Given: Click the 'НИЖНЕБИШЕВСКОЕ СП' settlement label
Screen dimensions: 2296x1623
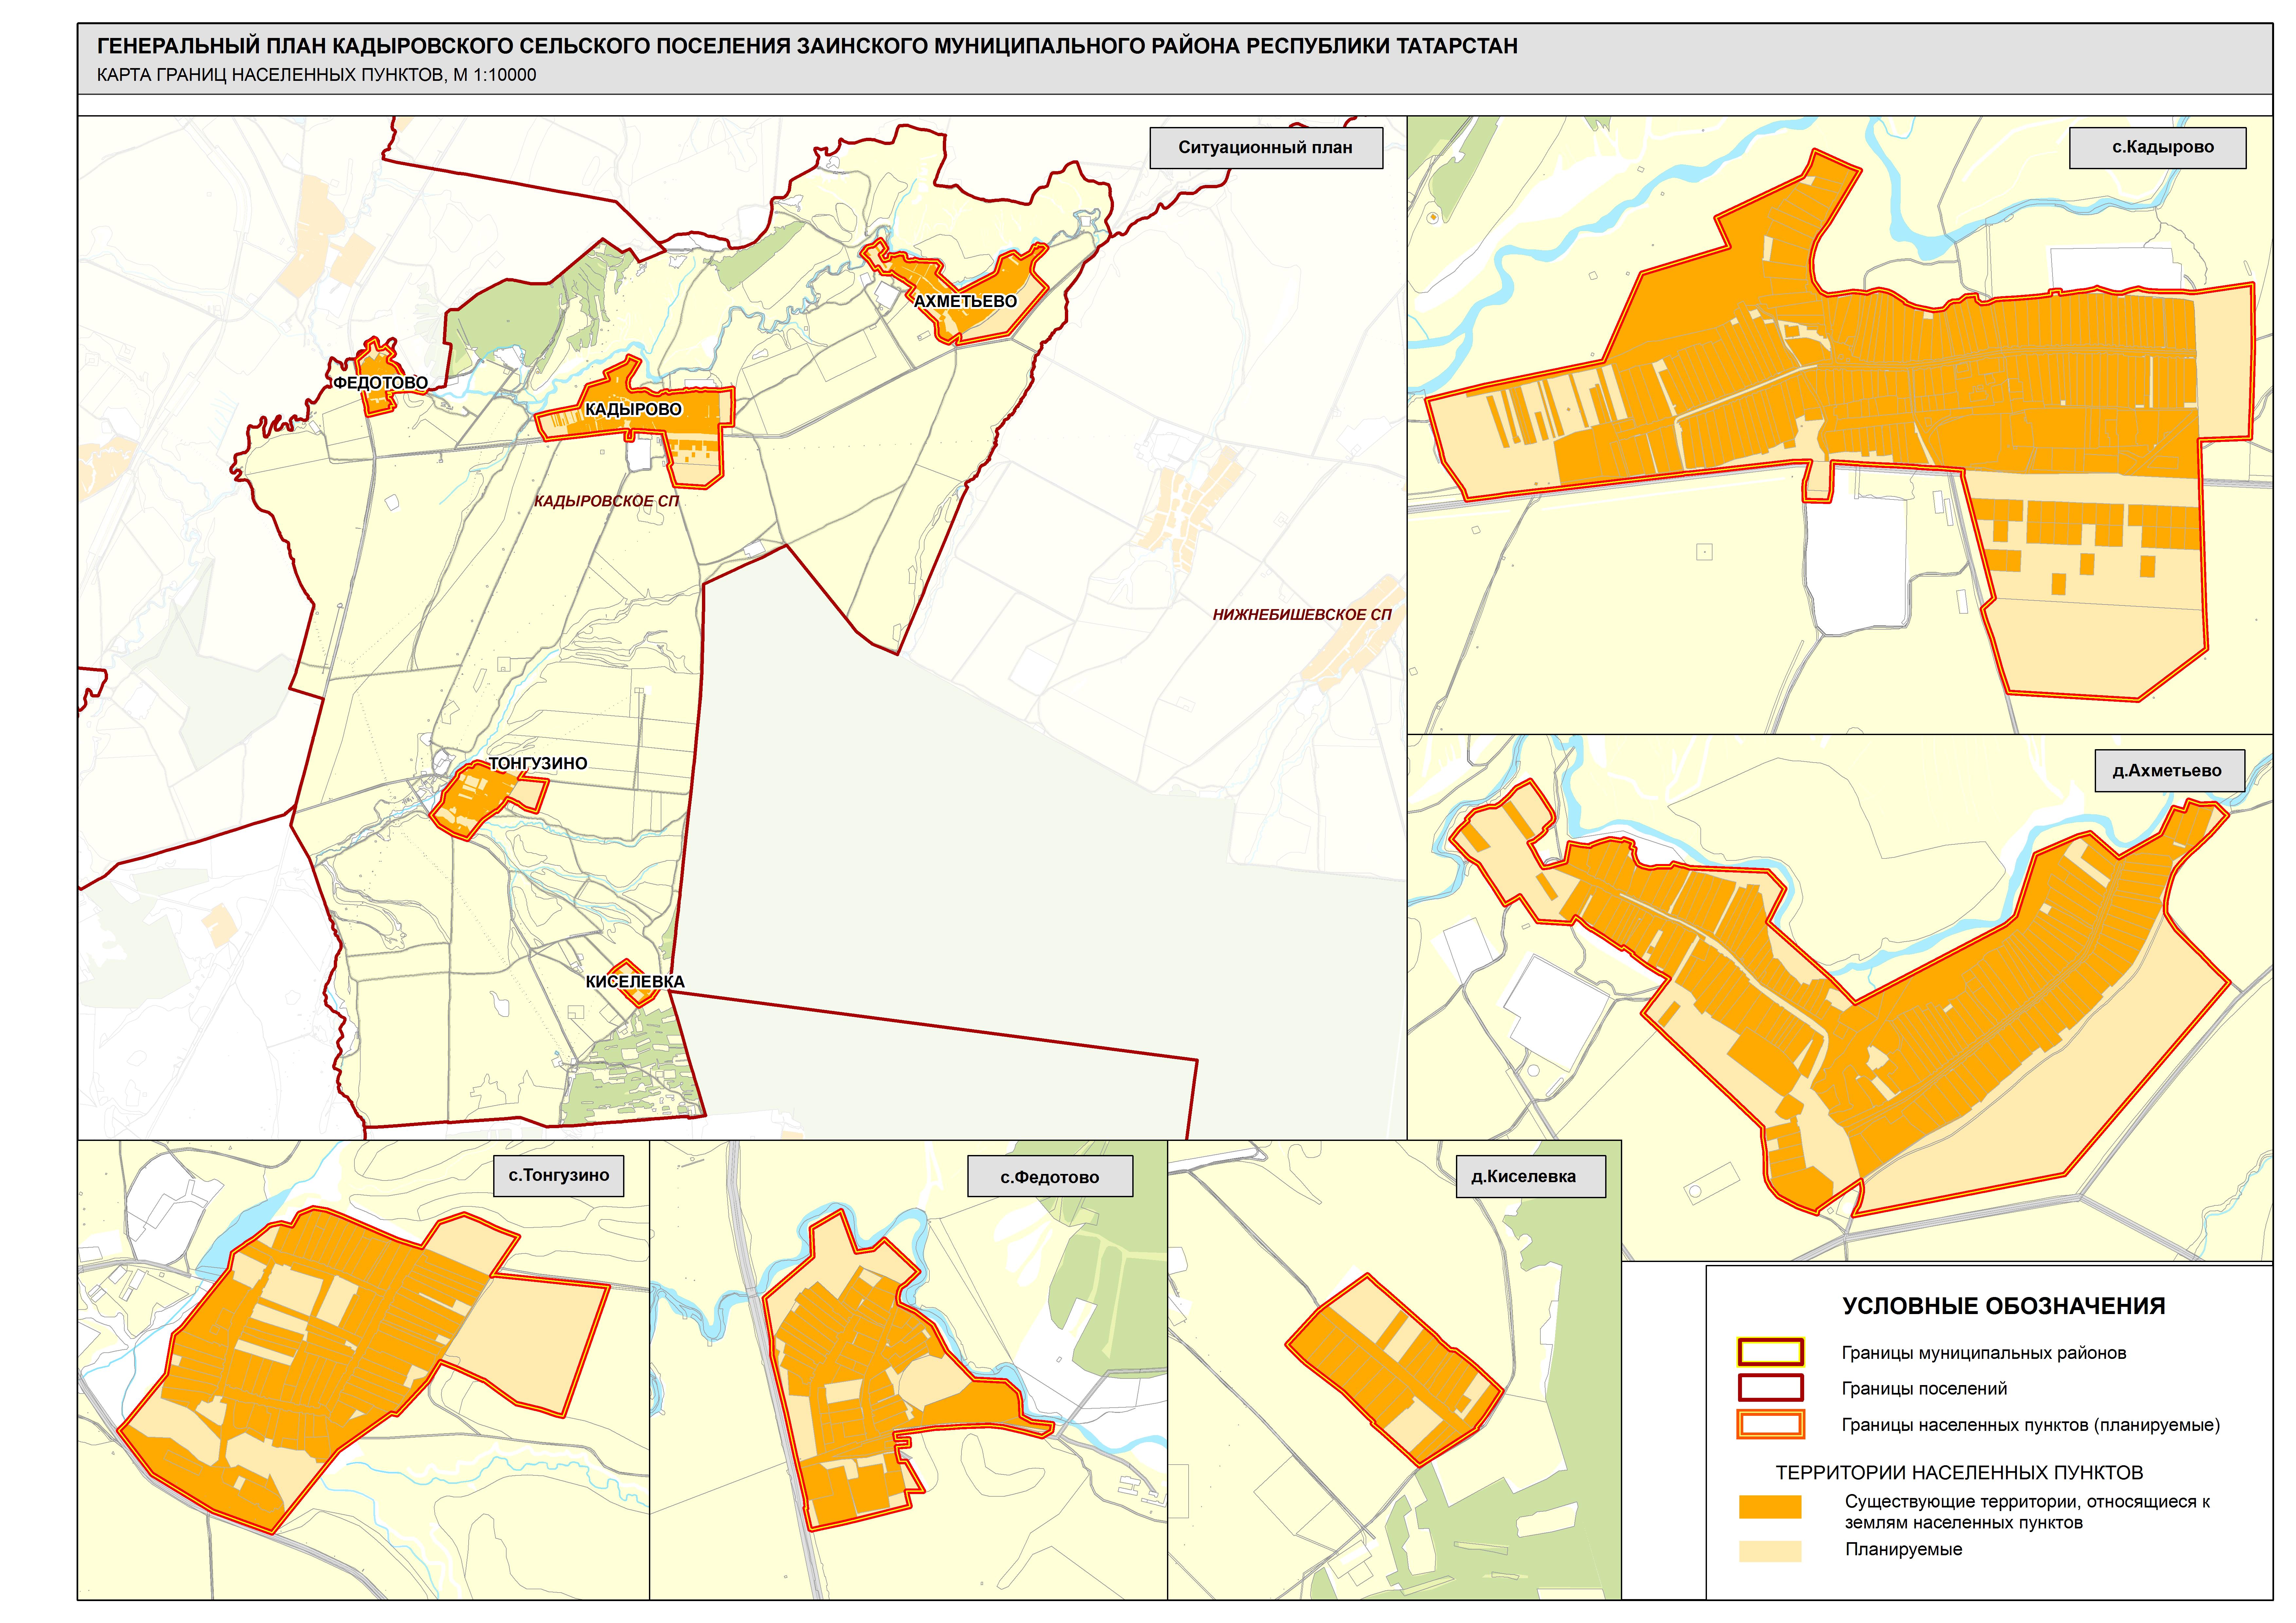Looking at the screenshot, I should click(x=1302, y=615).
